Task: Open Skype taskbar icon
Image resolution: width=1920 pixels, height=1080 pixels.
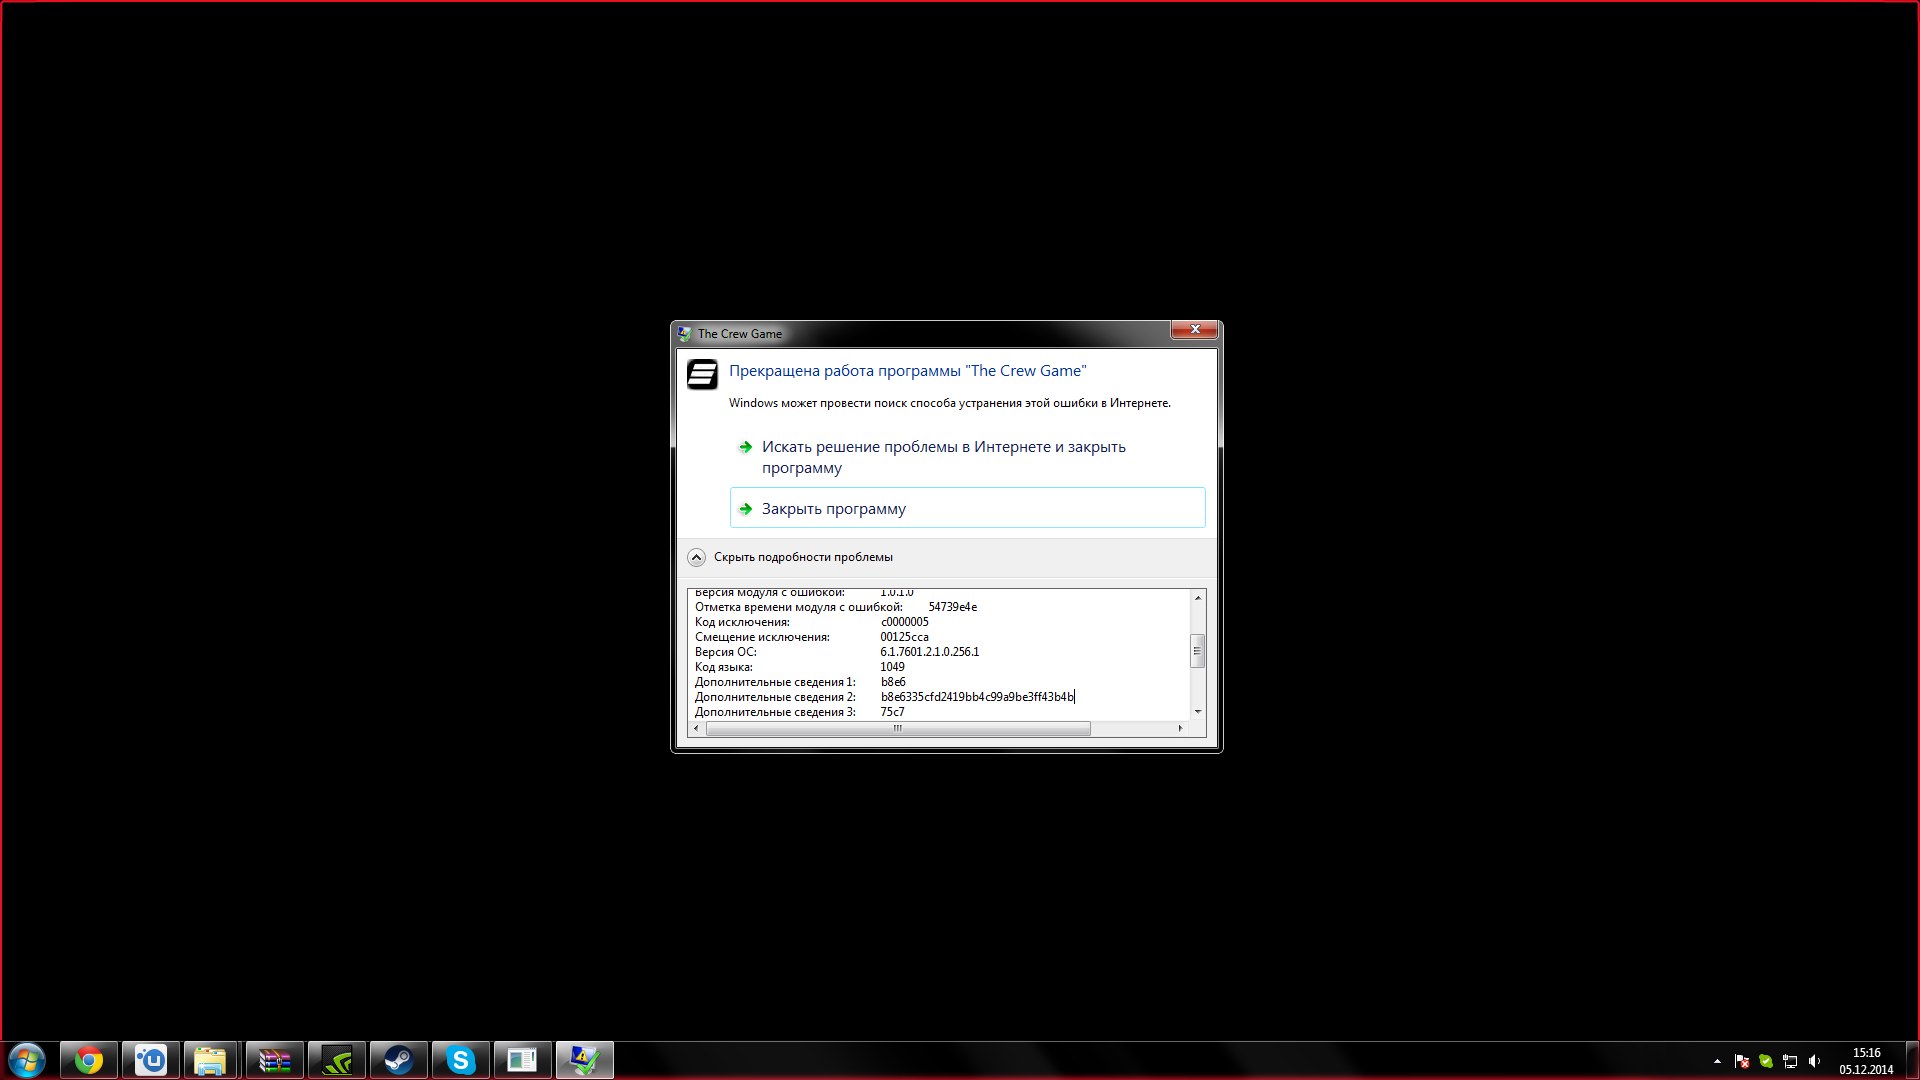Action: click(x=460, y=1060)
